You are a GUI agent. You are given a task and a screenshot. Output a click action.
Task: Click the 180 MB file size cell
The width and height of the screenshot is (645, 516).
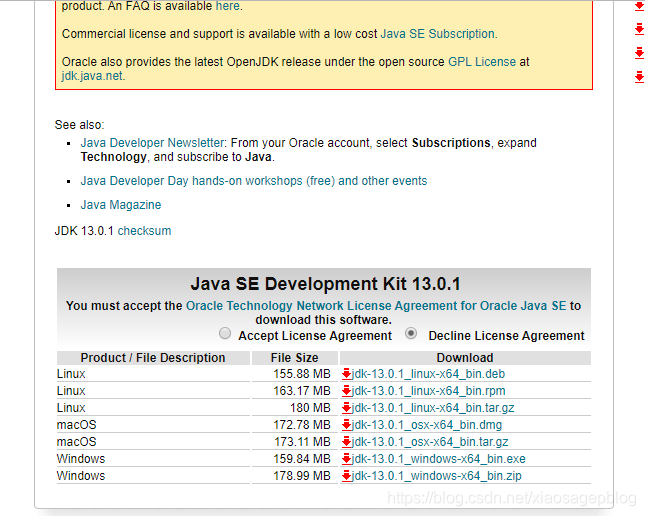(295, 408)
